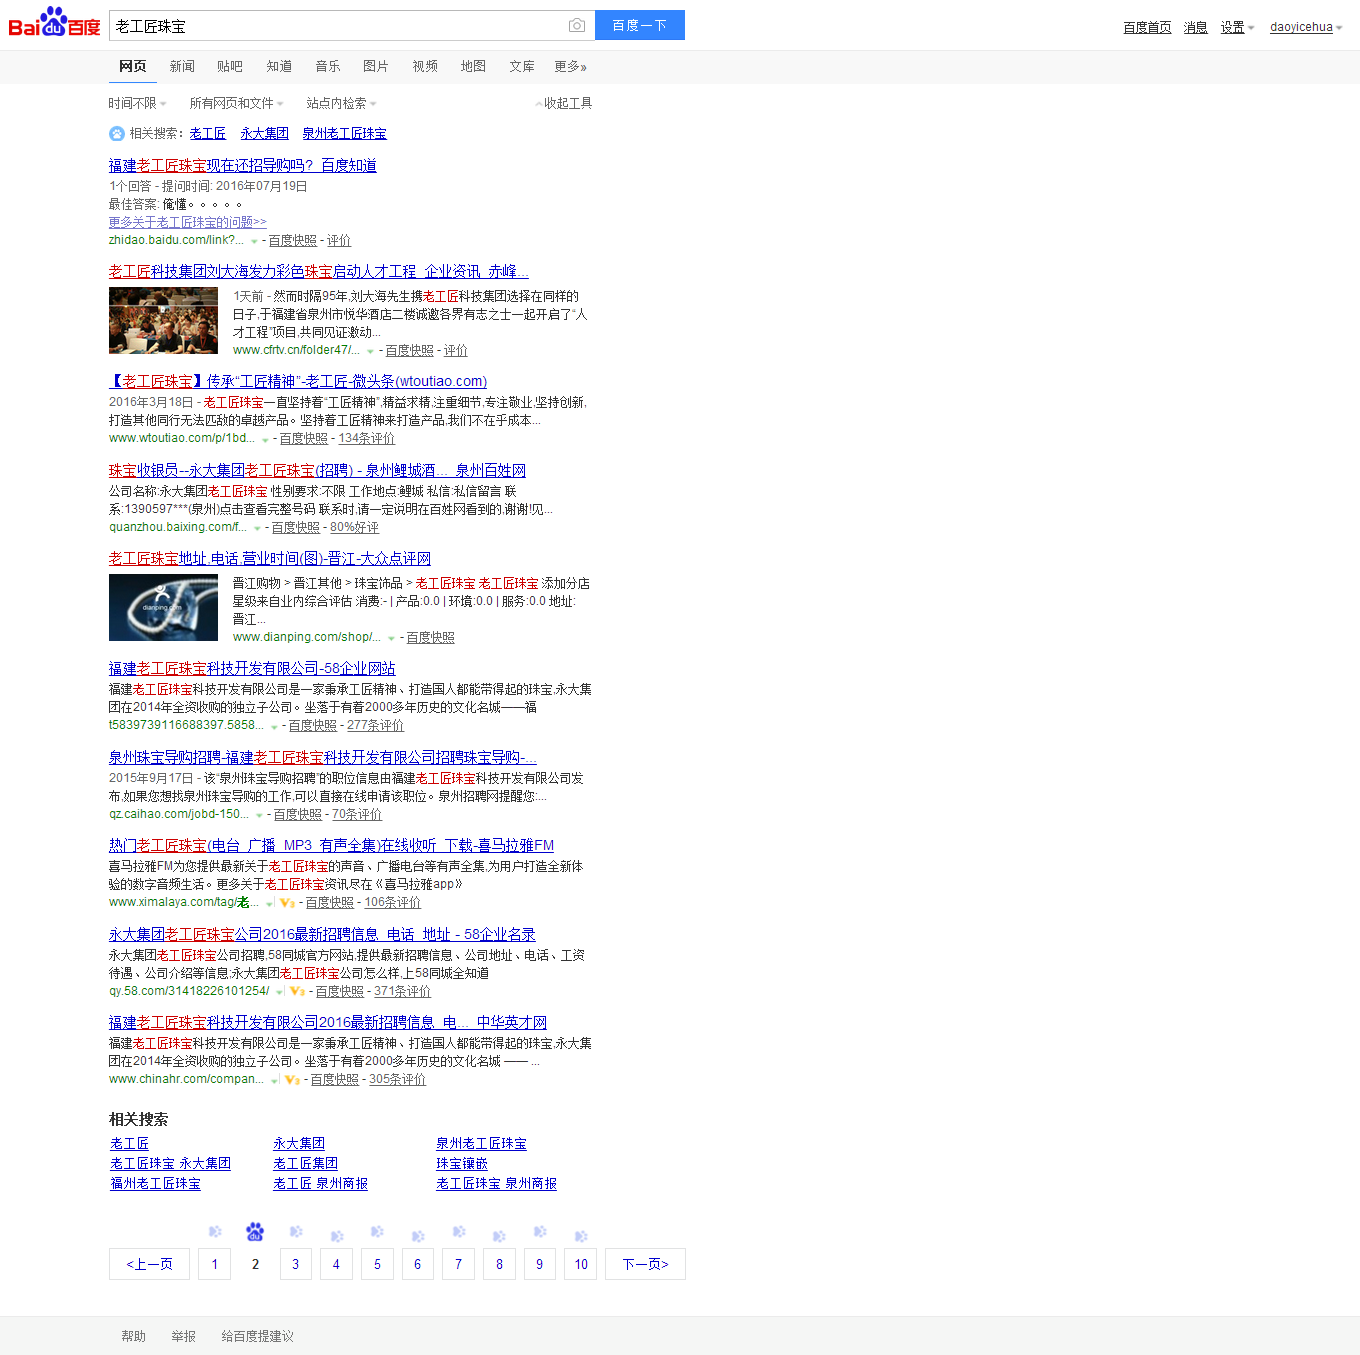Click related search 福州老工匠珠宝

155,1184
